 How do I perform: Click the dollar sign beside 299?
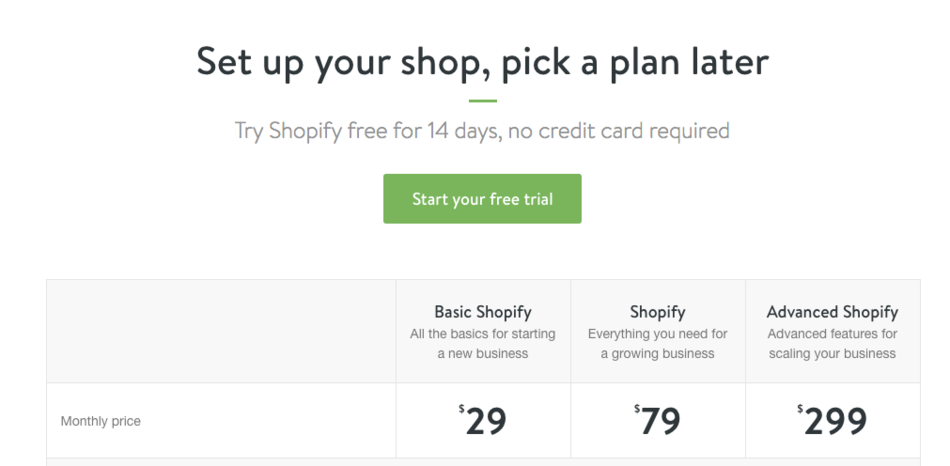(800, 408)
